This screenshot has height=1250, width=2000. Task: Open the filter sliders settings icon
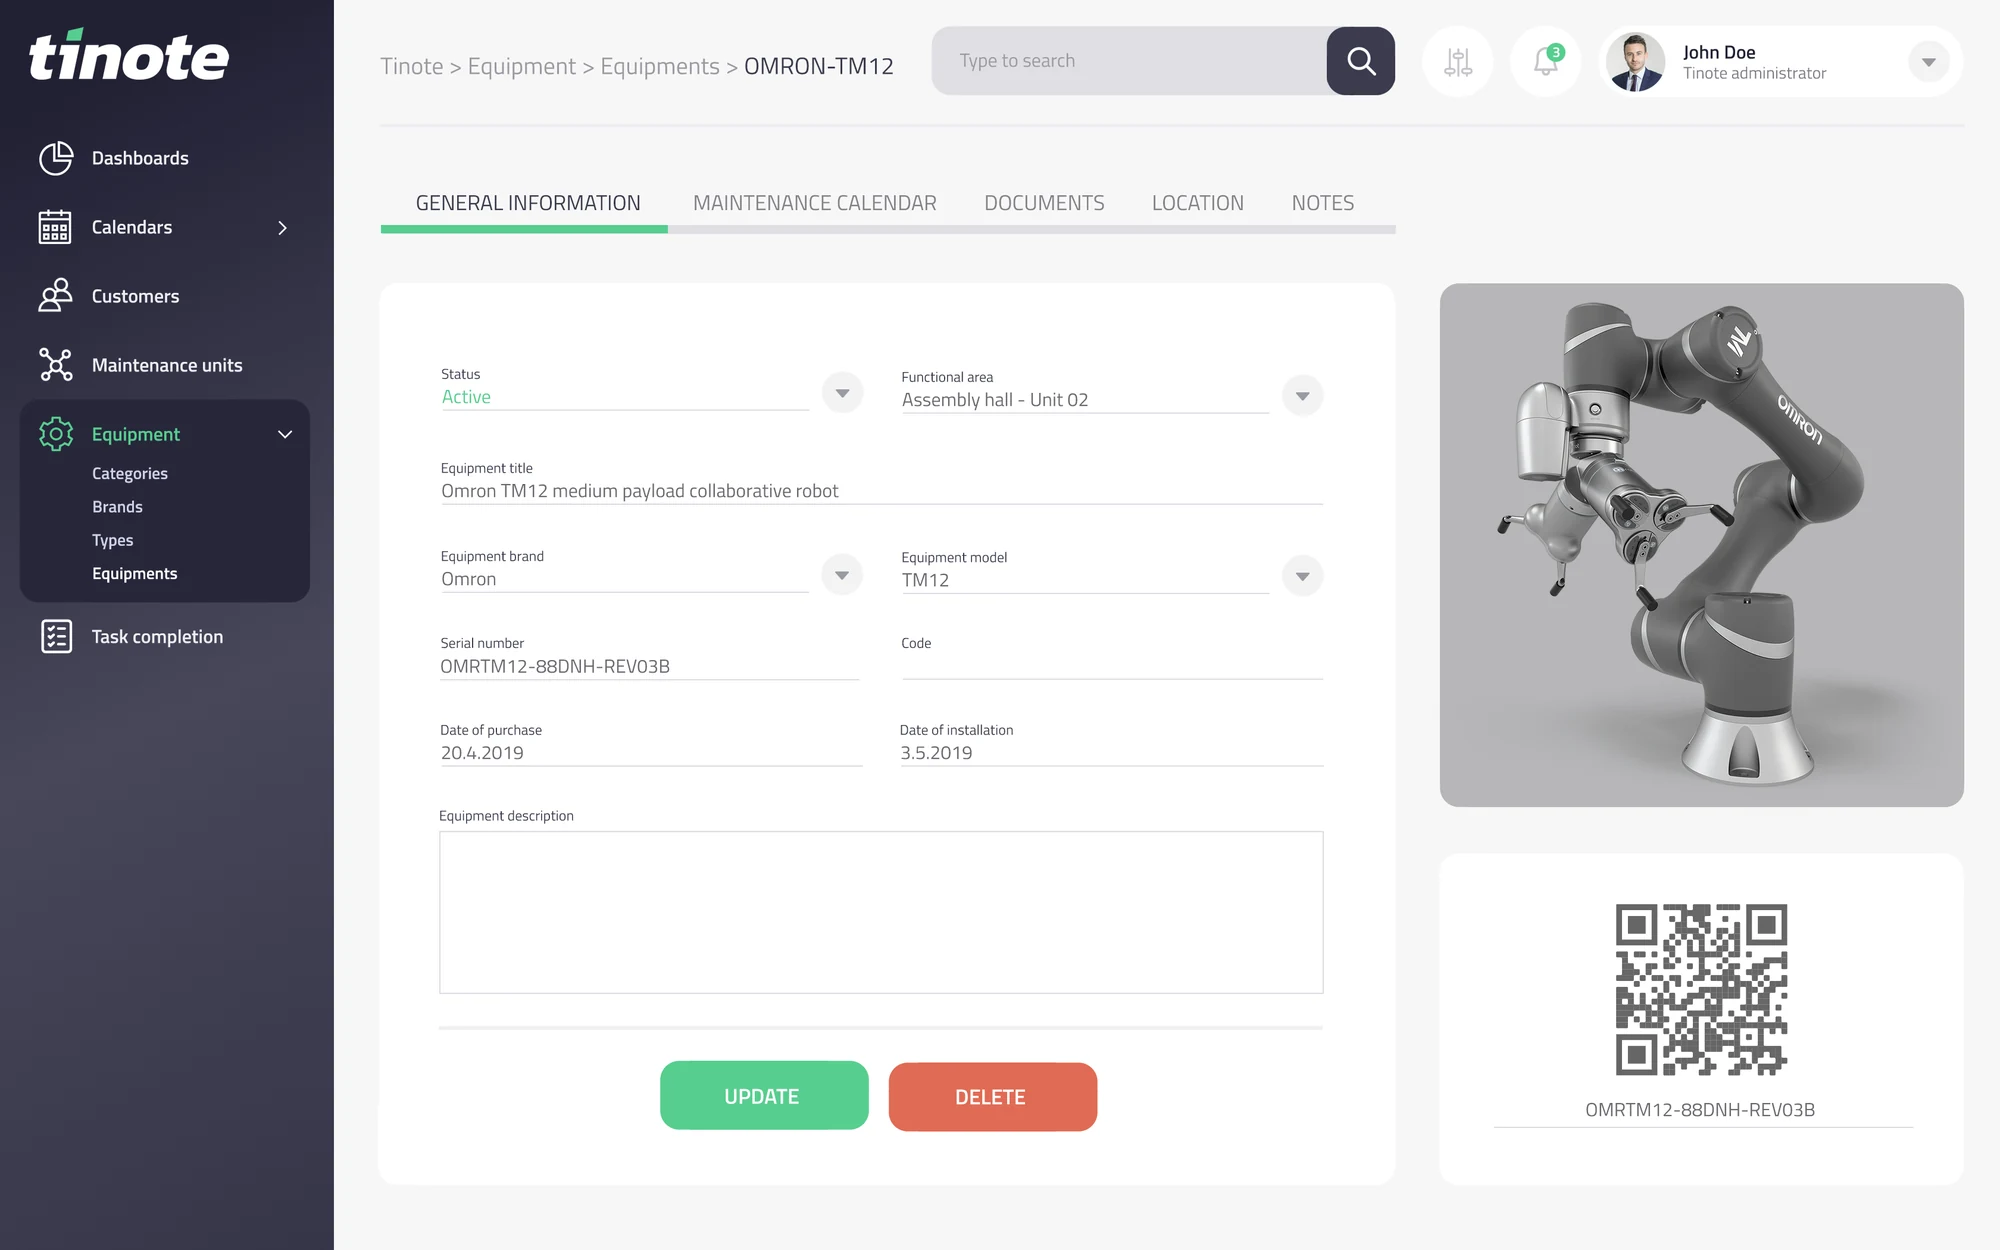tap(1458, 62)
